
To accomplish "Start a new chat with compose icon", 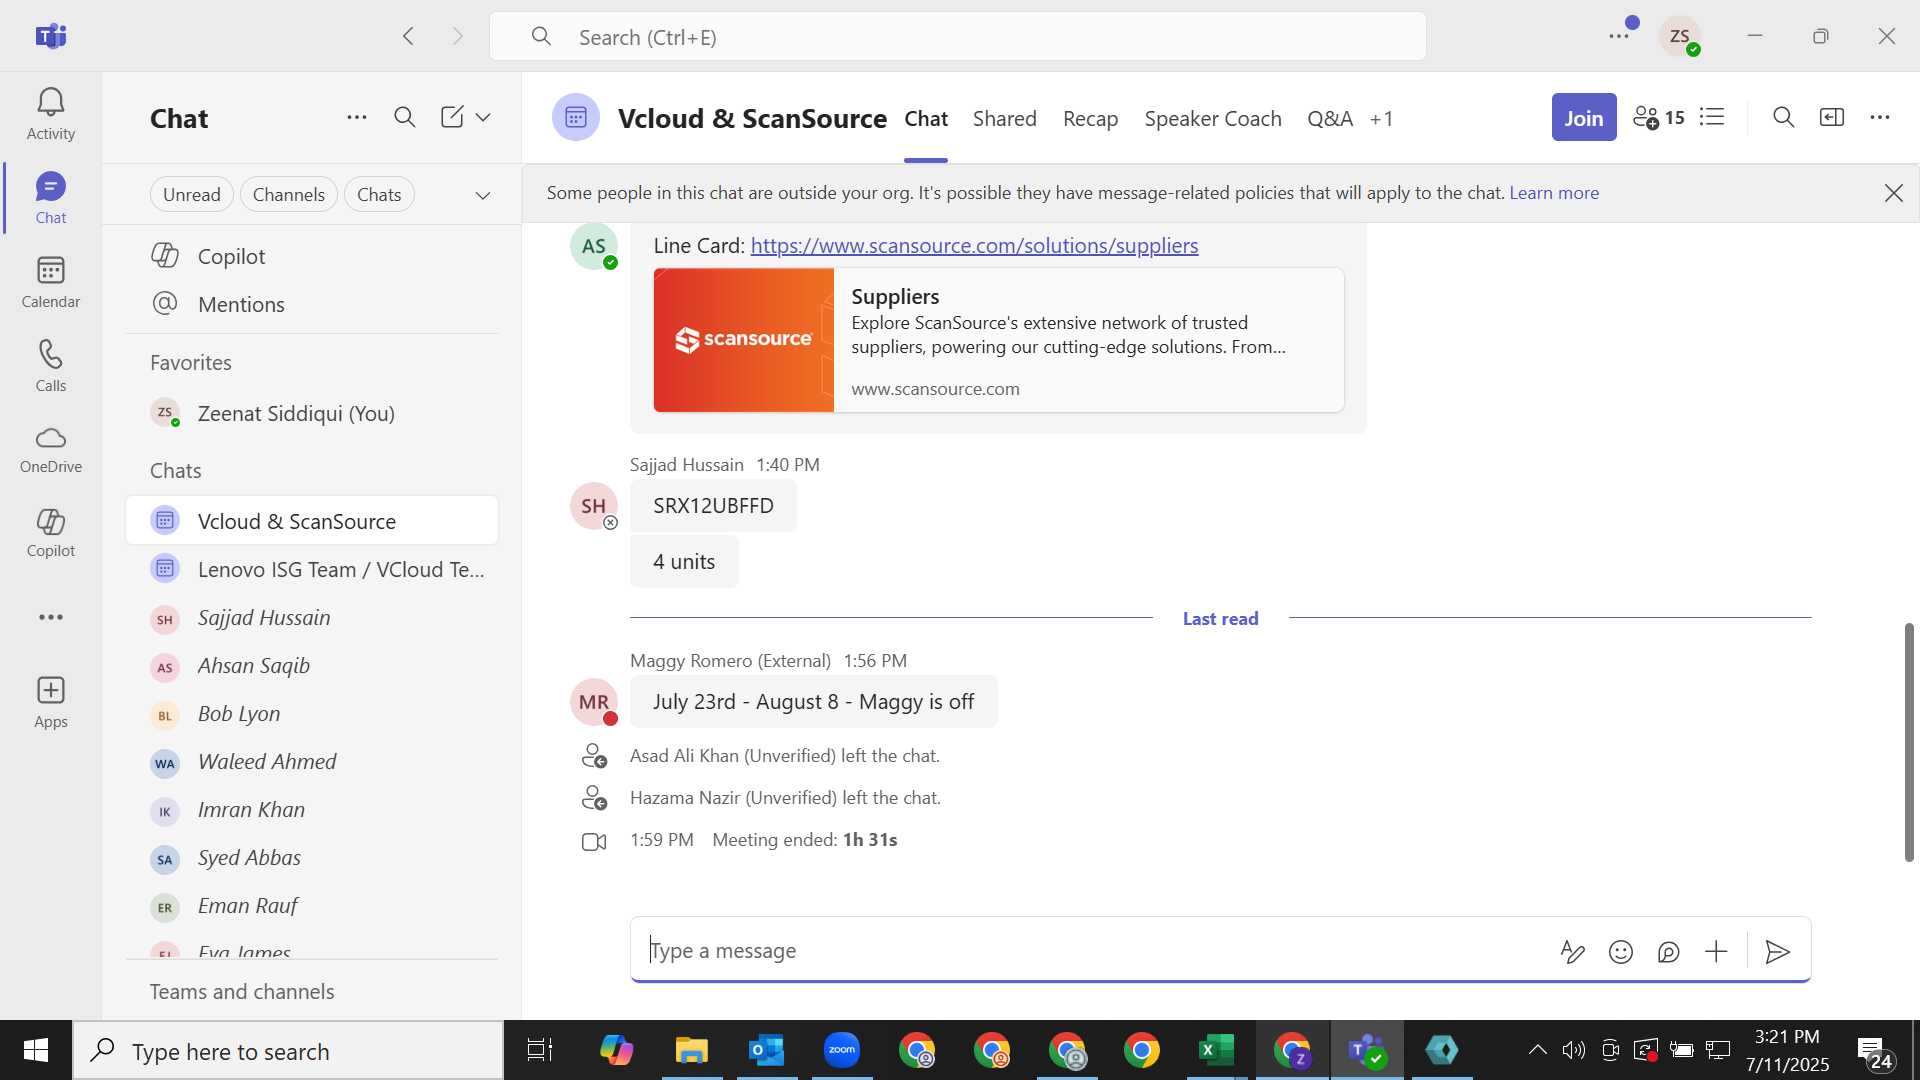I will coord(452,118).
